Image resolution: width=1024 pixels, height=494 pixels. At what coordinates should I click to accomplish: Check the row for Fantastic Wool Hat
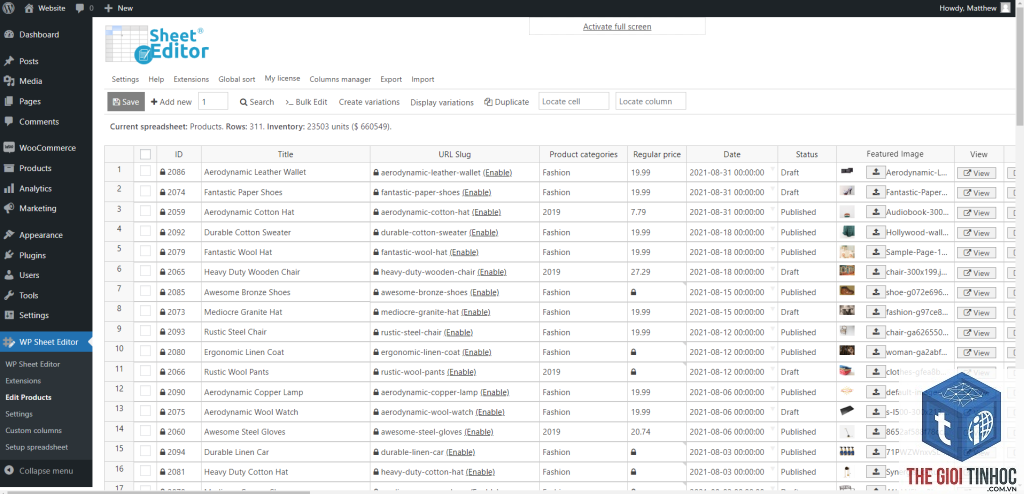145,252
